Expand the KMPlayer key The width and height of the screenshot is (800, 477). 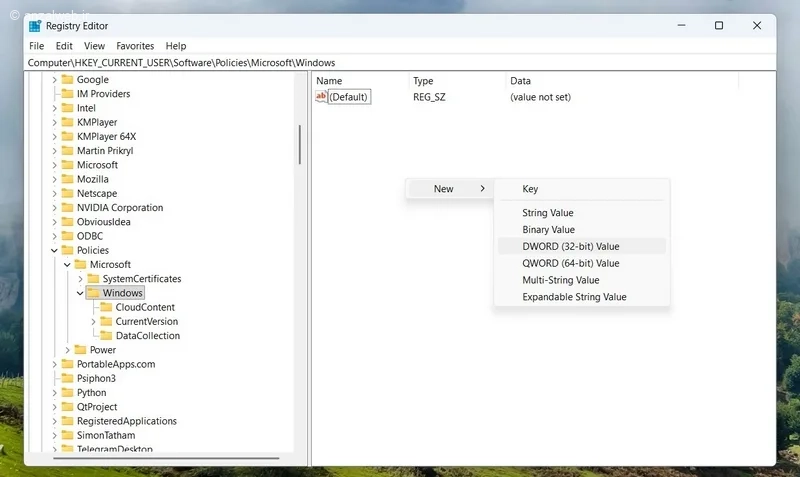54,122
